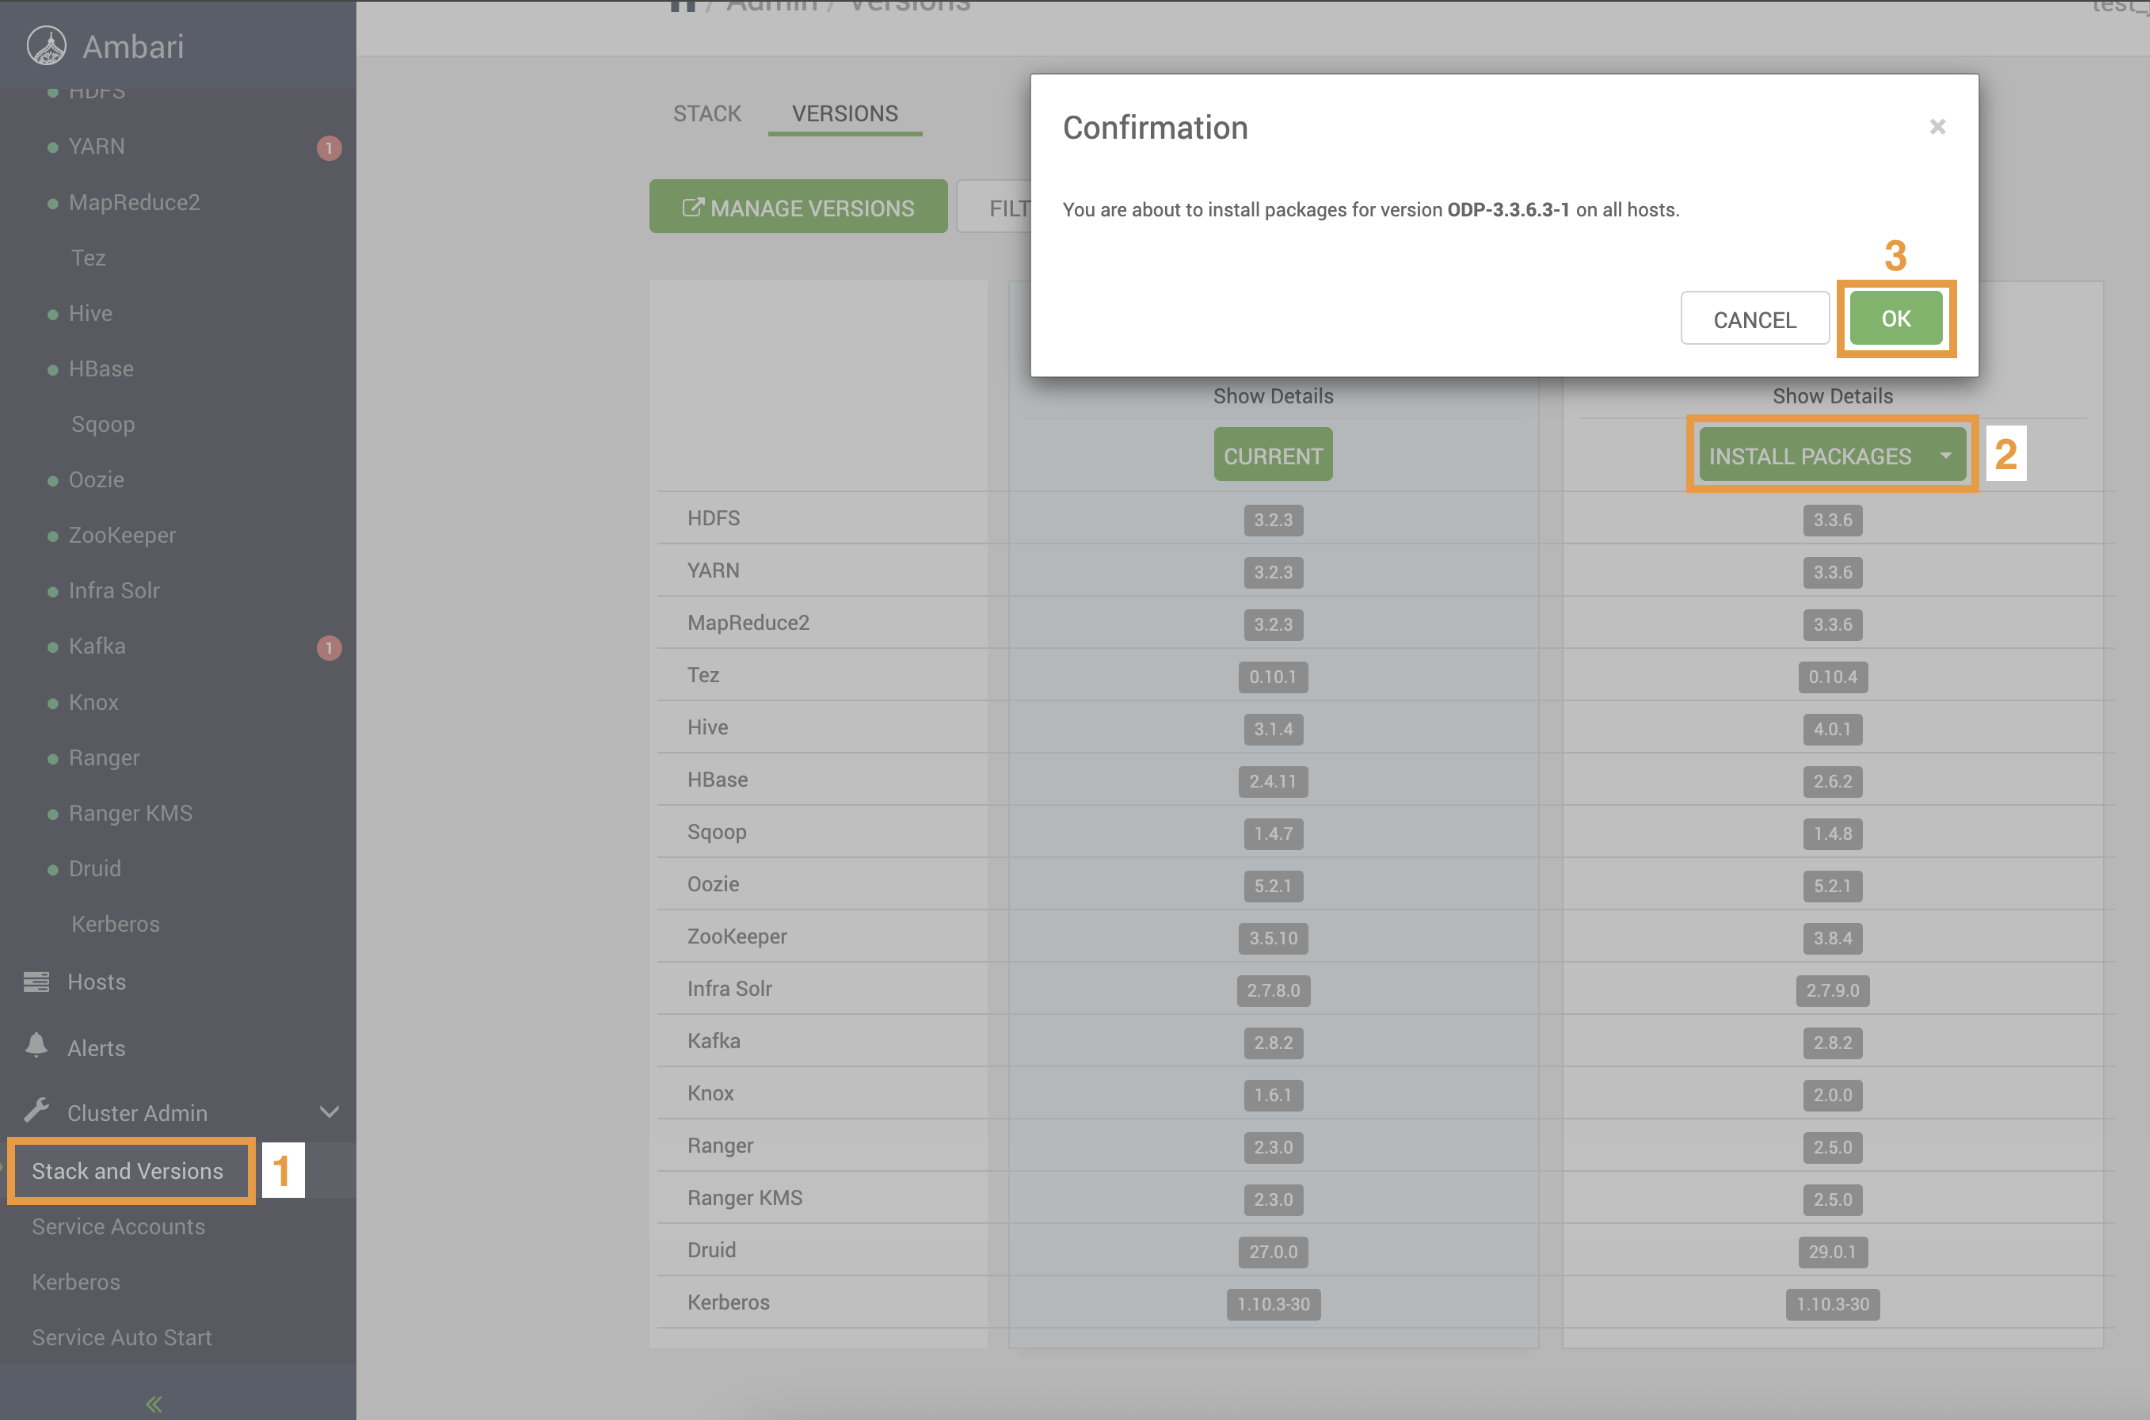Click the ODP-3.3.6.3-1 version text in dialog
This screenshot has width=2150, height=1420.
pos(1508,210)
